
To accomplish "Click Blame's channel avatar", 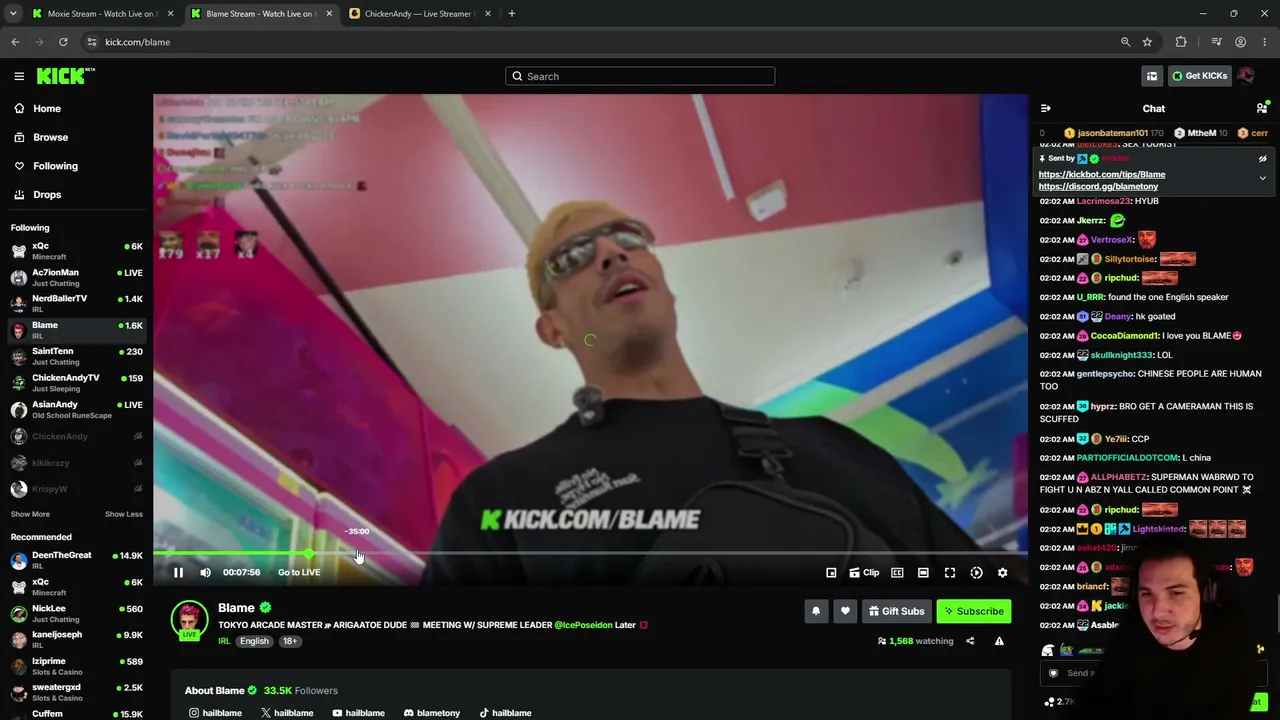I will click(x=189, y=620).
